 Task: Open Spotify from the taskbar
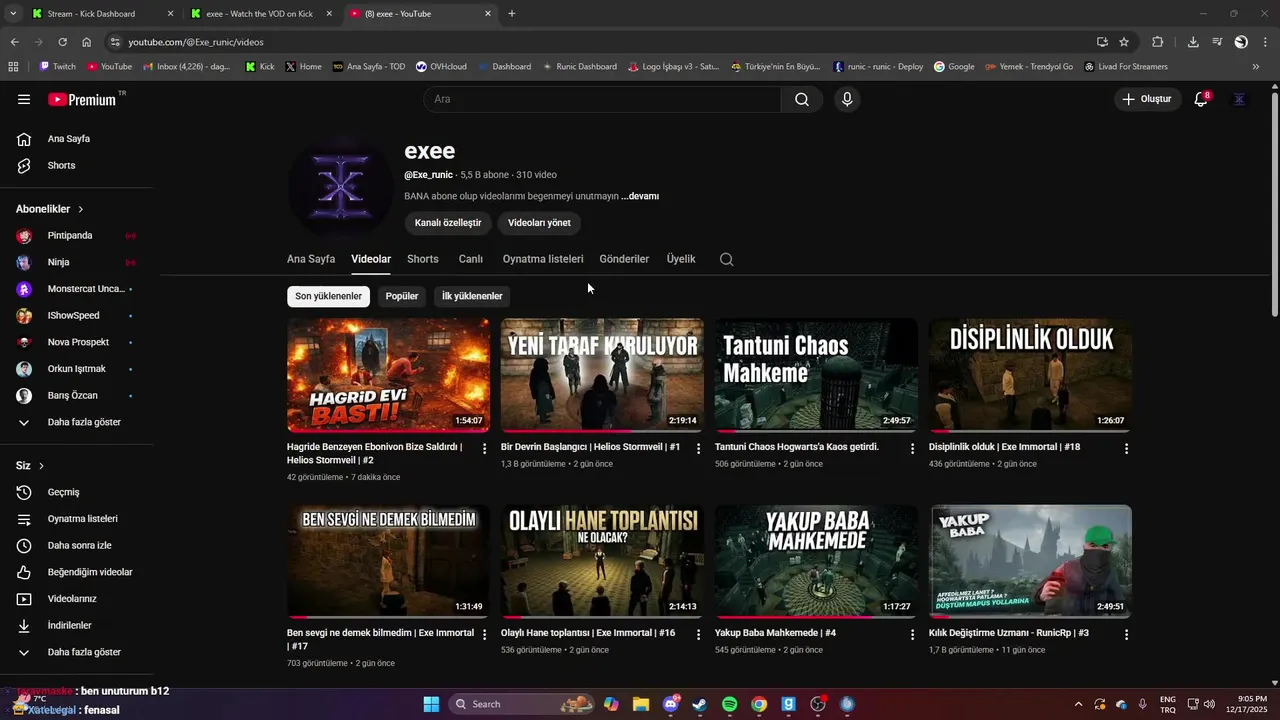point(730,704)
